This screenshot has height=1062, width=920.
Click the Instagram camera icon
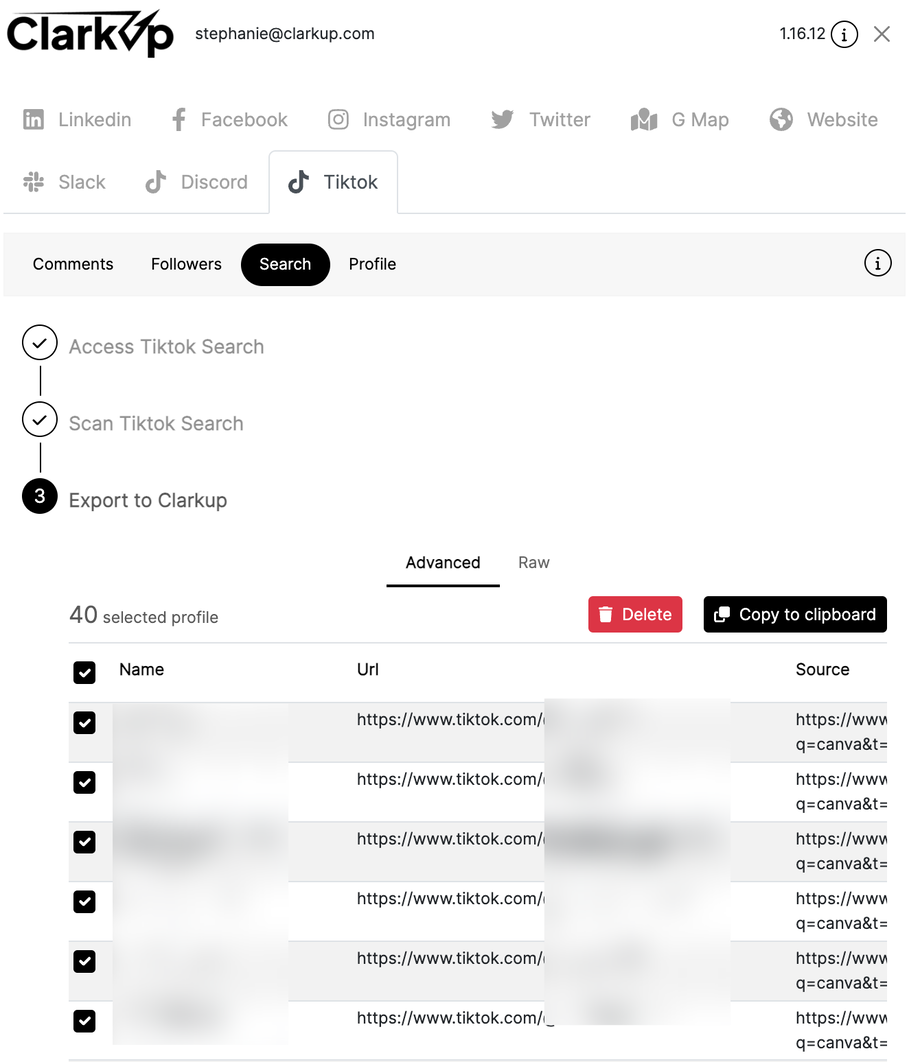pos(338,119)
